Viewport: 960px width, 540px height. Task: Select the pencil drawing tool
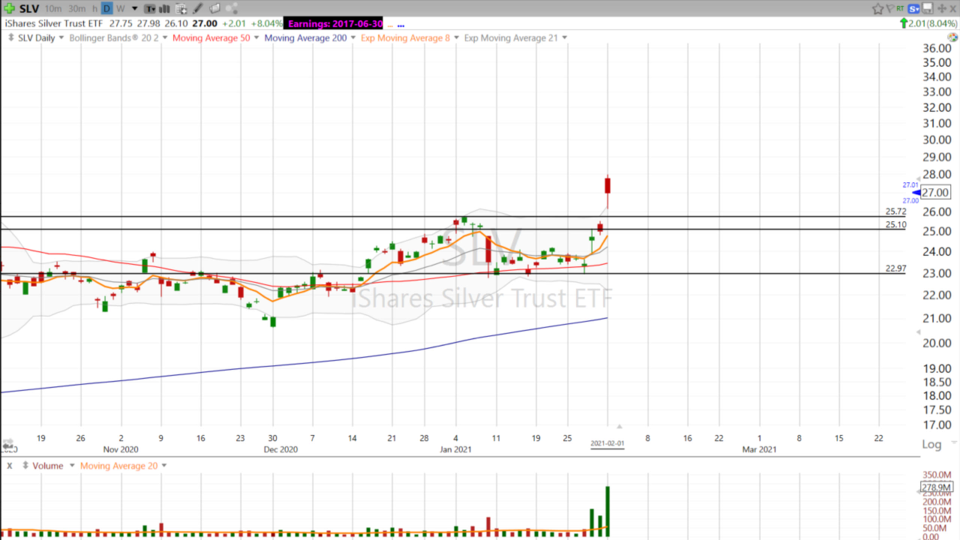(198, 9)
